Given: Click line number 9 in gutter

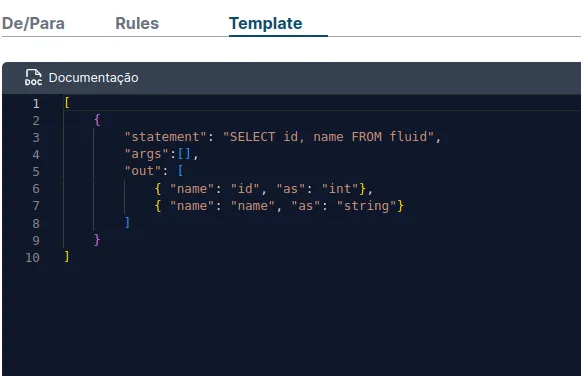Looking at the screenshot, I should tap(36, 240).
